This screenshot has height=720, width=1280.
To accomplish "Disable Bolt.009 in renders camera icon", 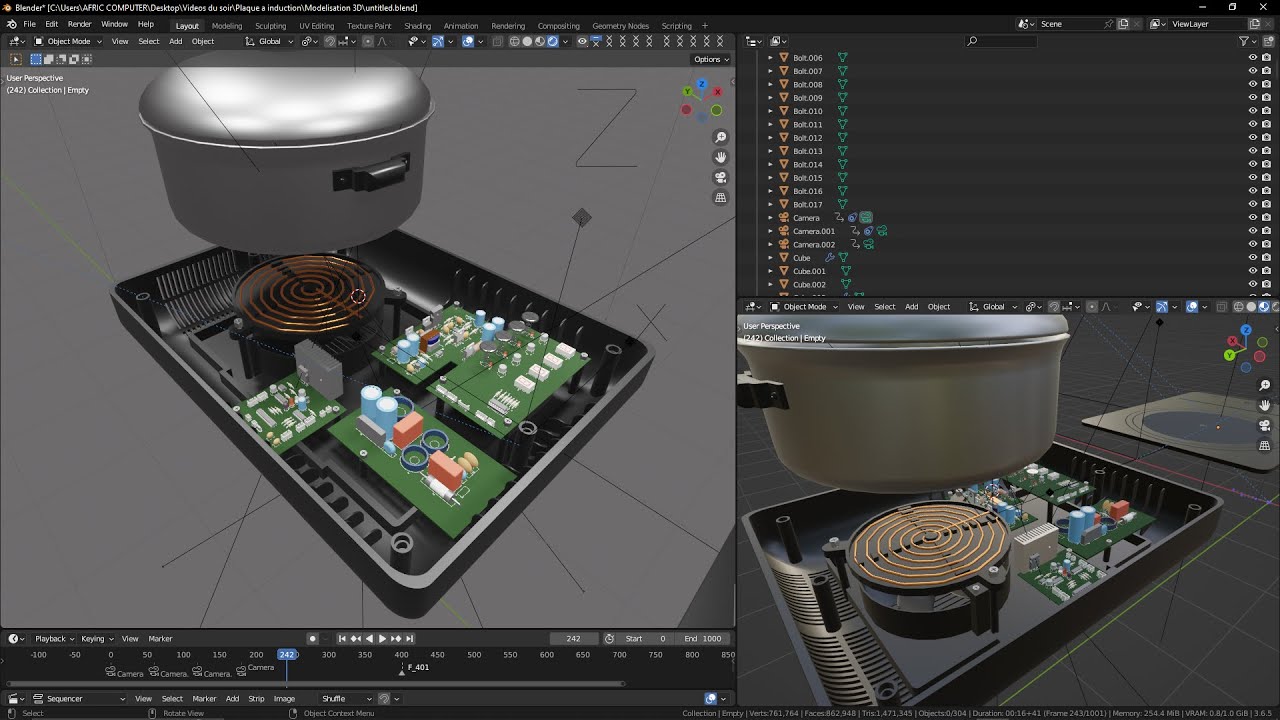I will tap(1267, 97).
